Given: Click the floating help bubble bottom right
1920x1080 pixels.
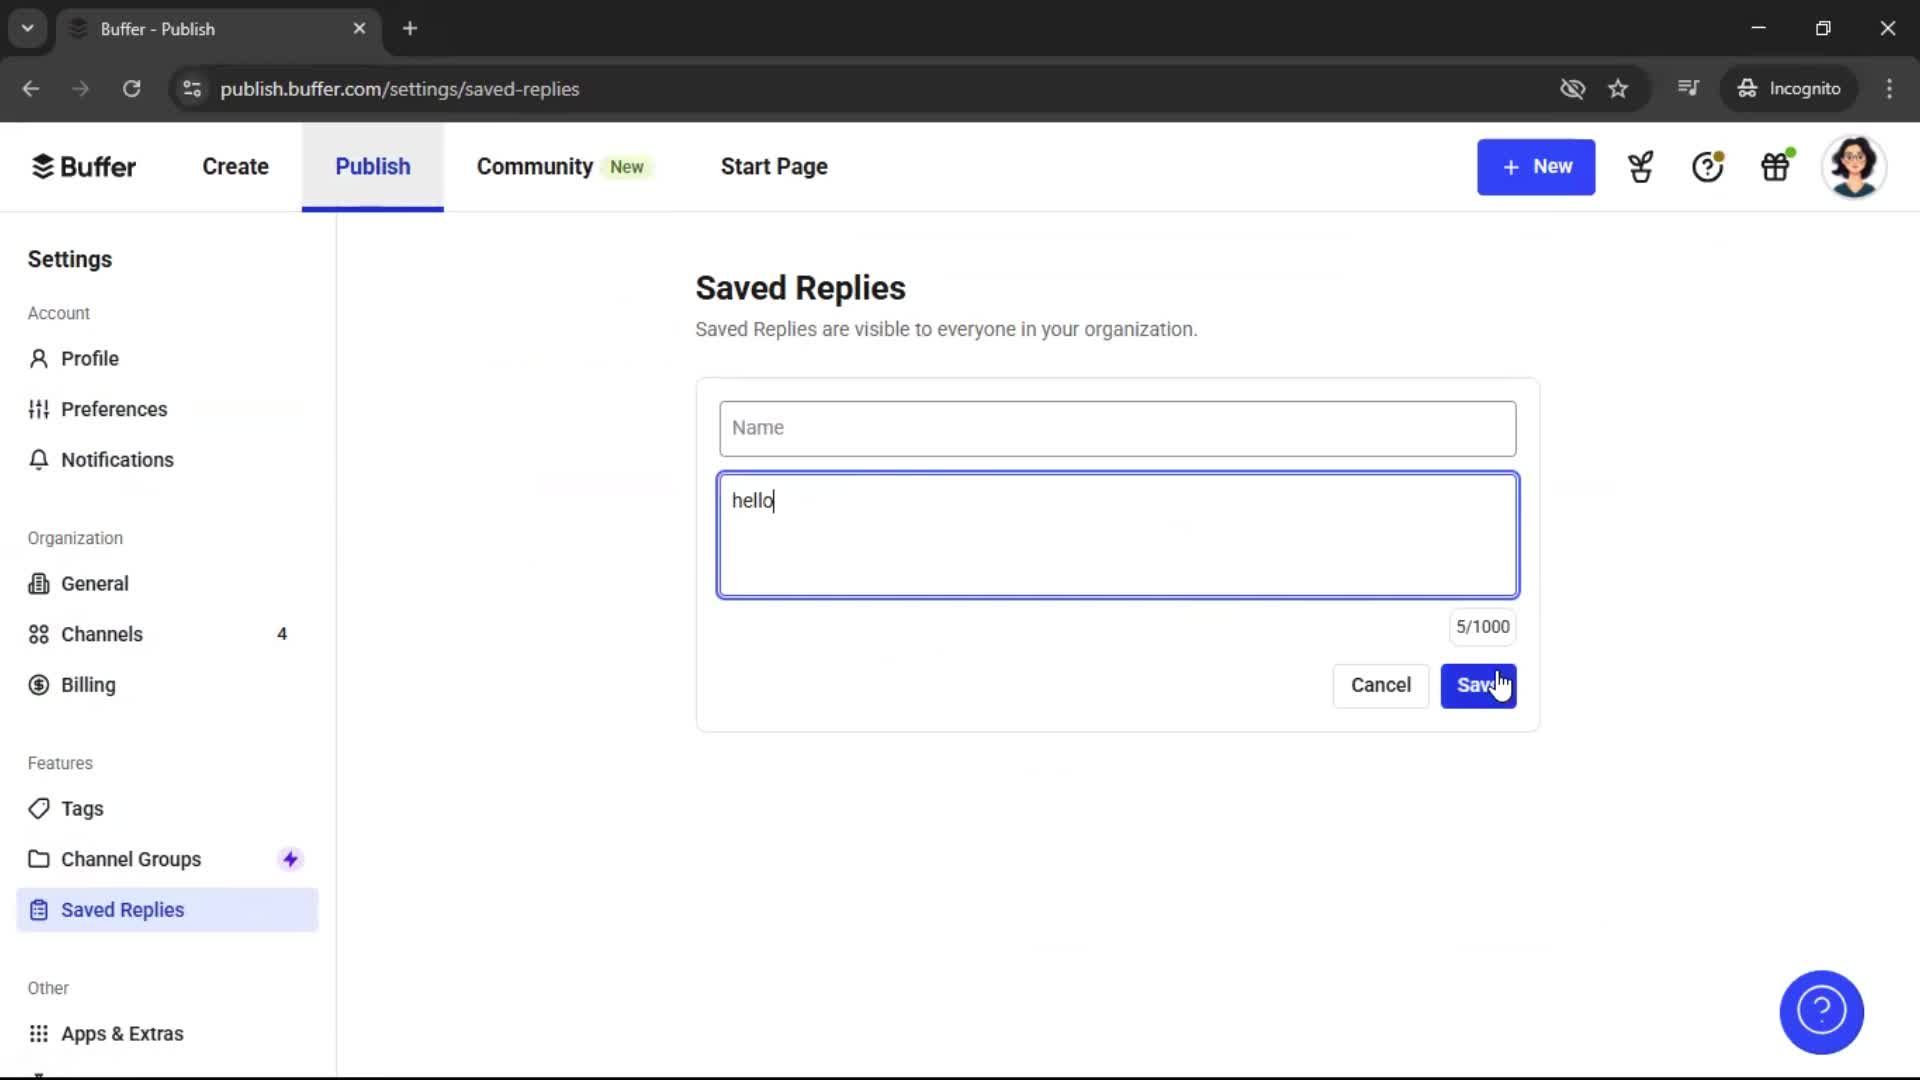Looking at the screenshot, I should point(1820,1012).
